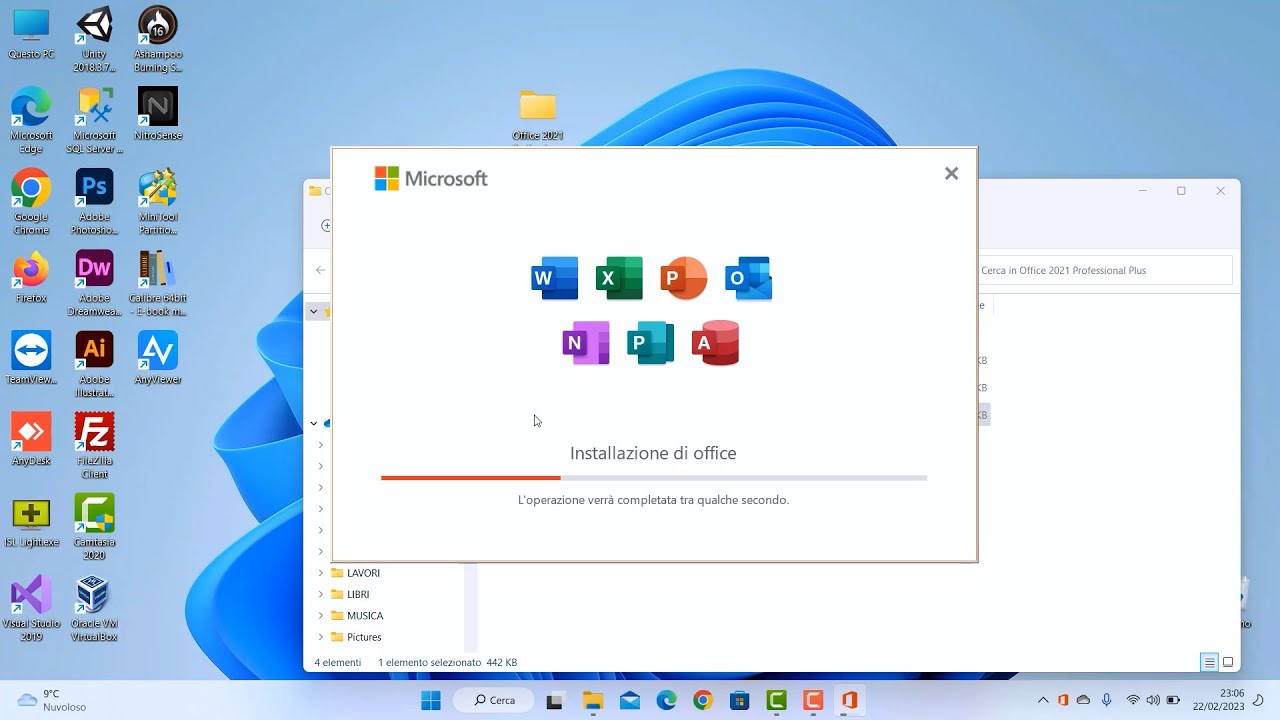This screenshot has width=1280, height=720.
Task: Open the Windows Start menu
Action: coord(431,700)
